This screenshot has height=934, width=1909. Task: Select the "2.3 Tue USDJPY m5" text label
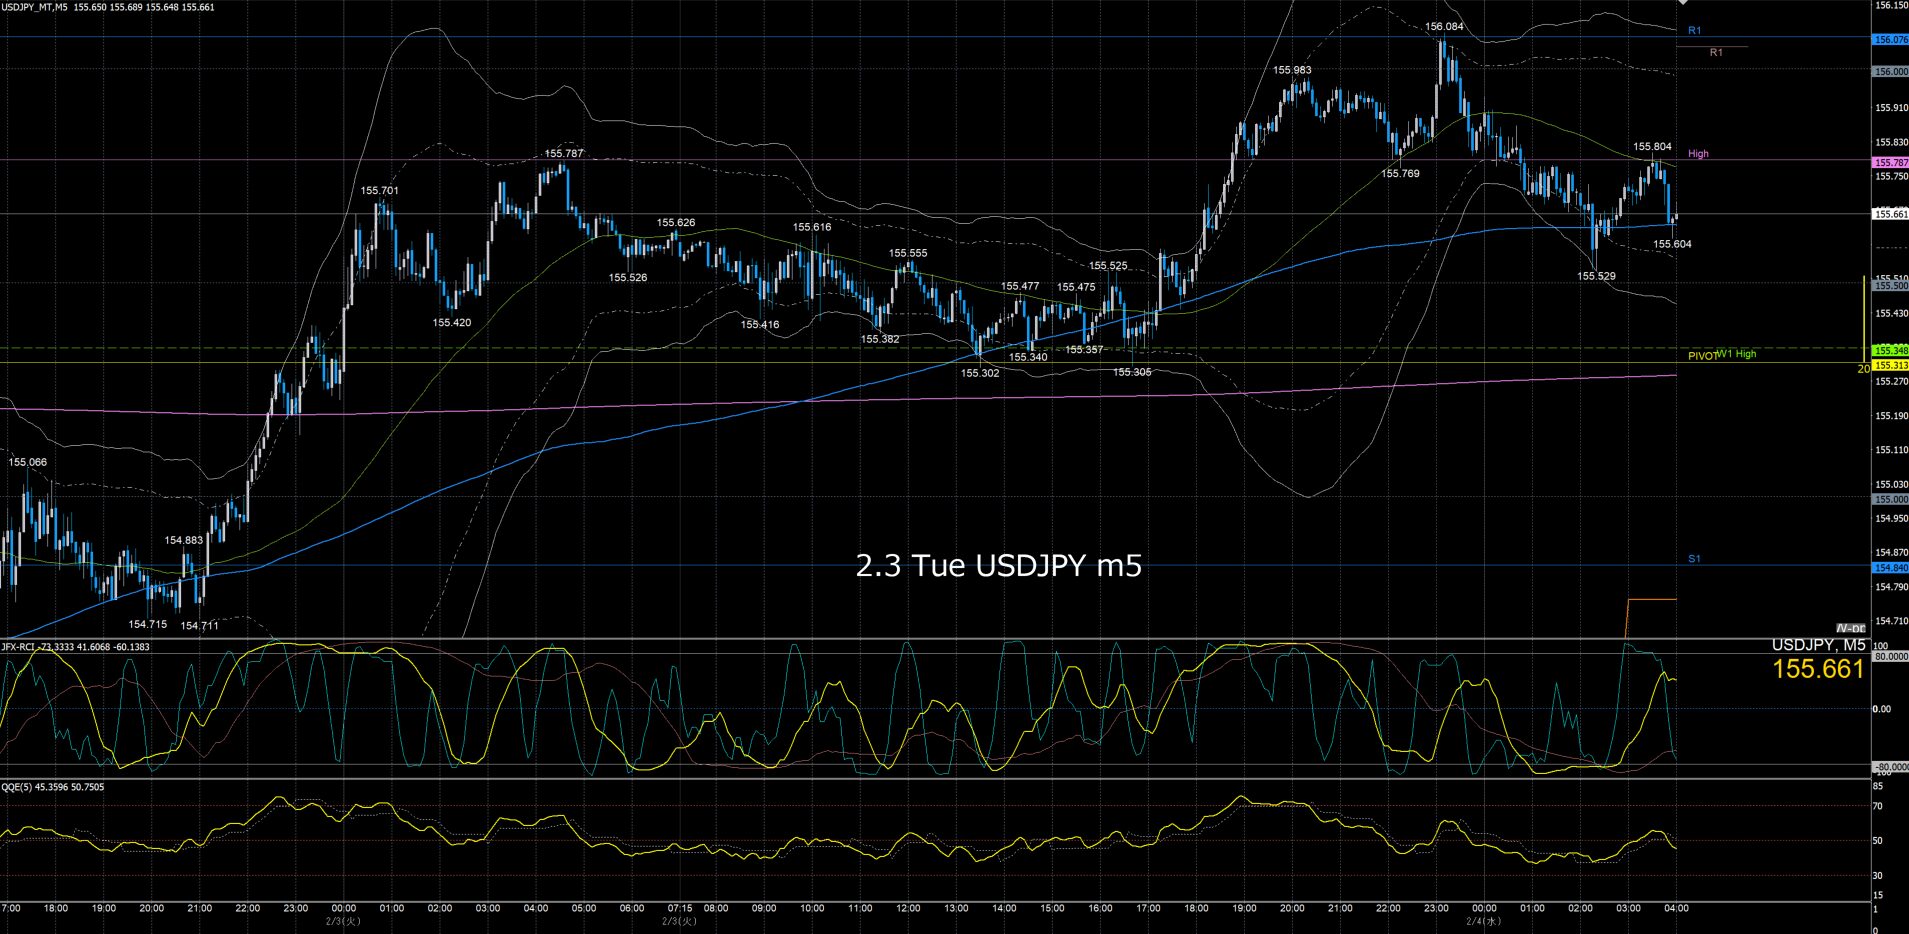coord(998,566)
